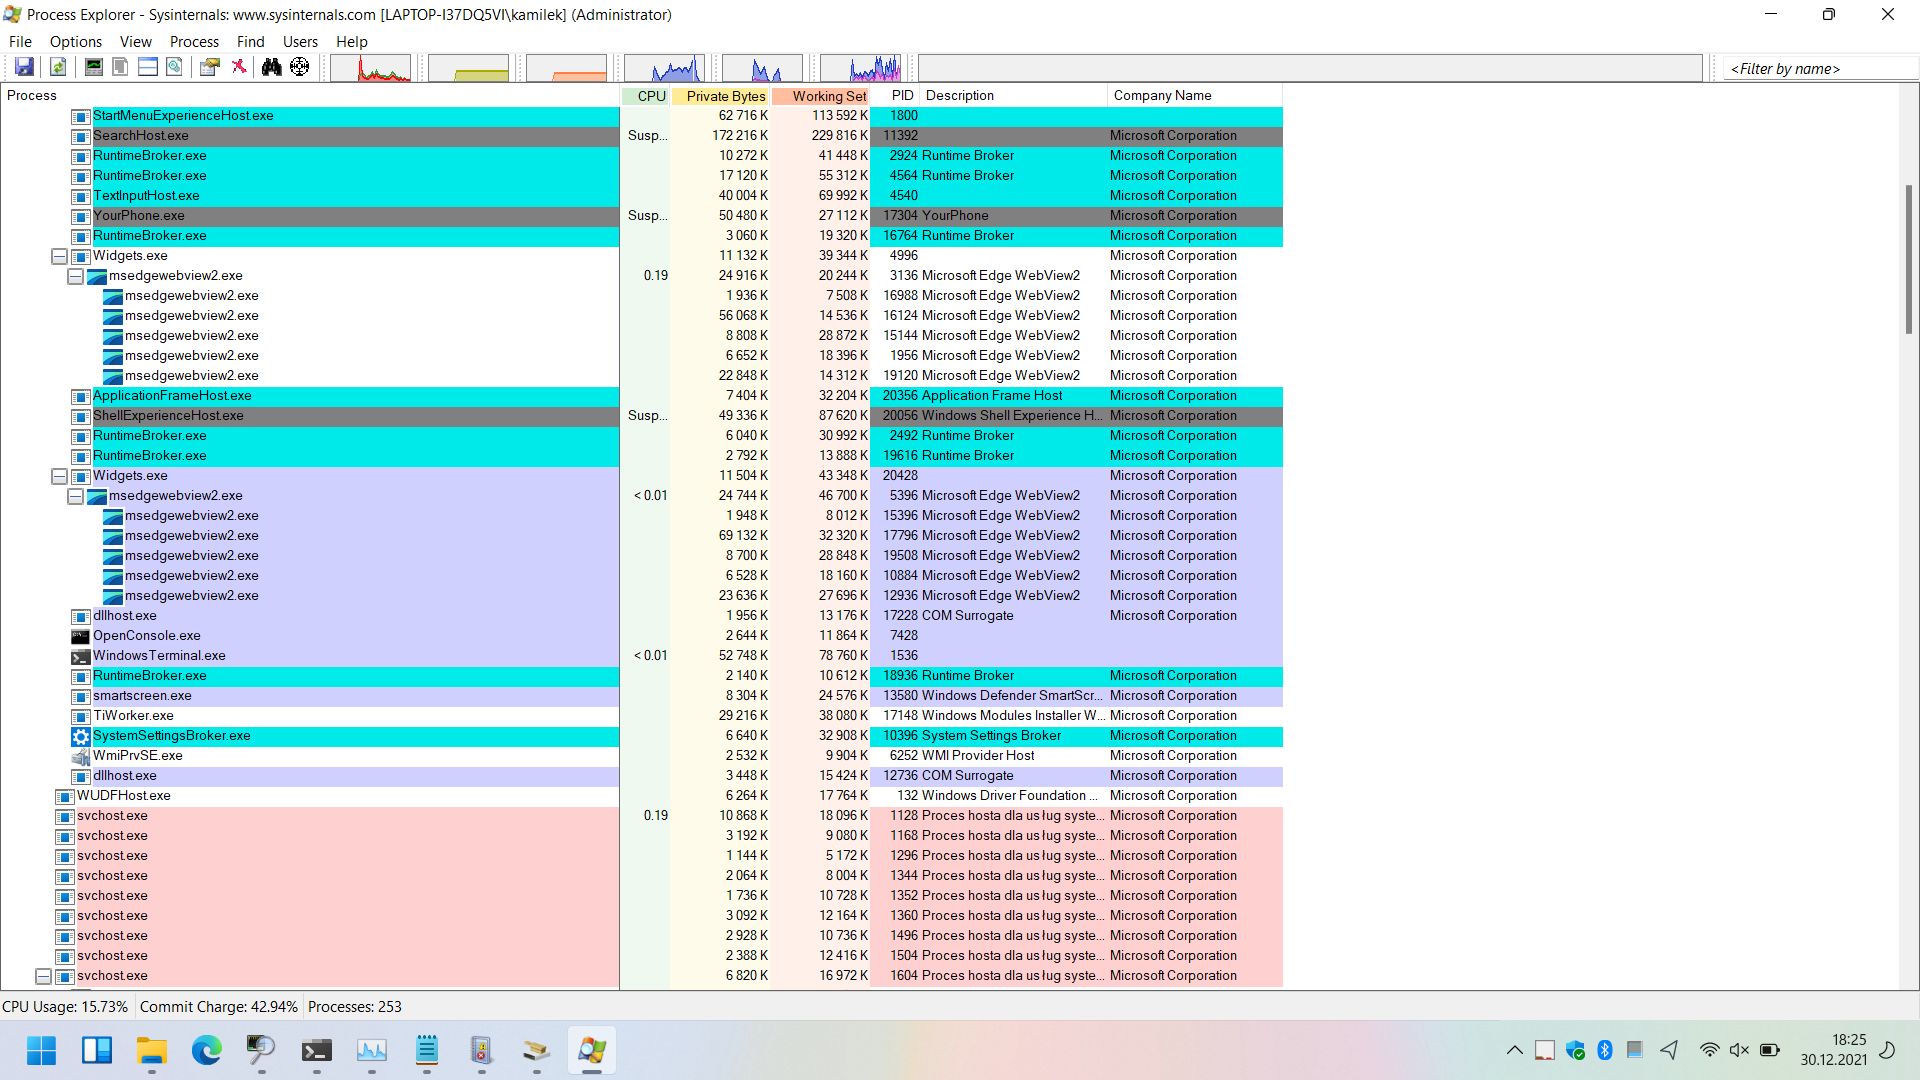The image size is (1920, 1080).
Task: Kill selected process using the red X
Action: click(x=239, y=67)
